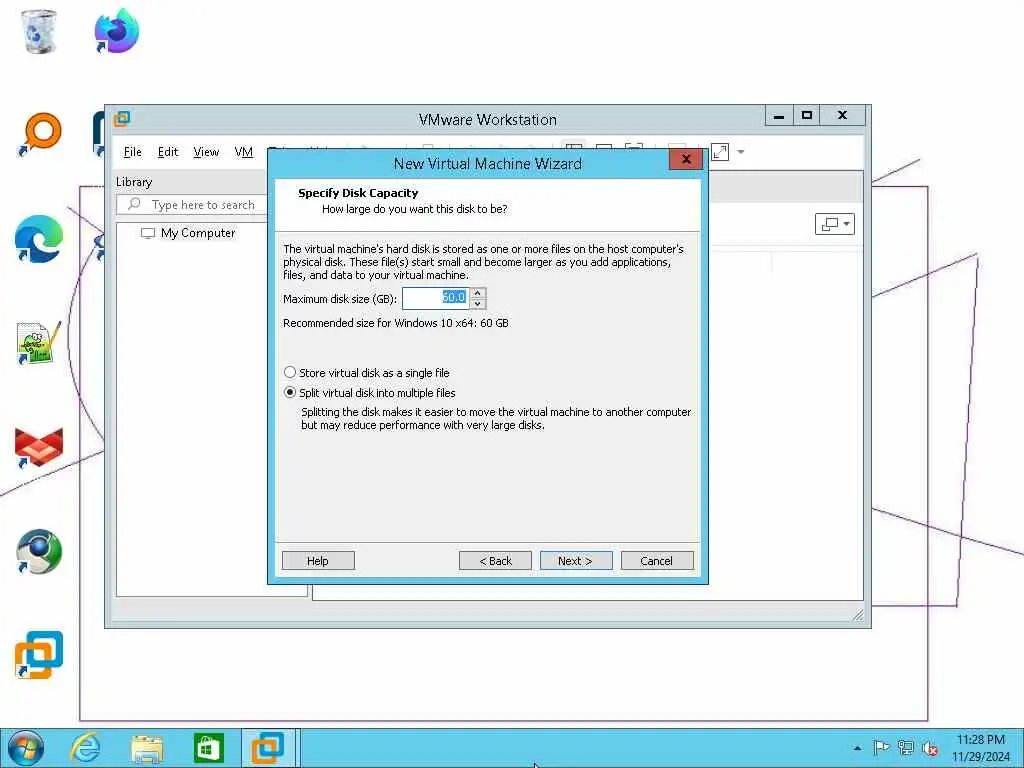Viewport: 1024px width, 768px height.
Task: Minimize the VMware Workstation window
Action: point(778,116)
